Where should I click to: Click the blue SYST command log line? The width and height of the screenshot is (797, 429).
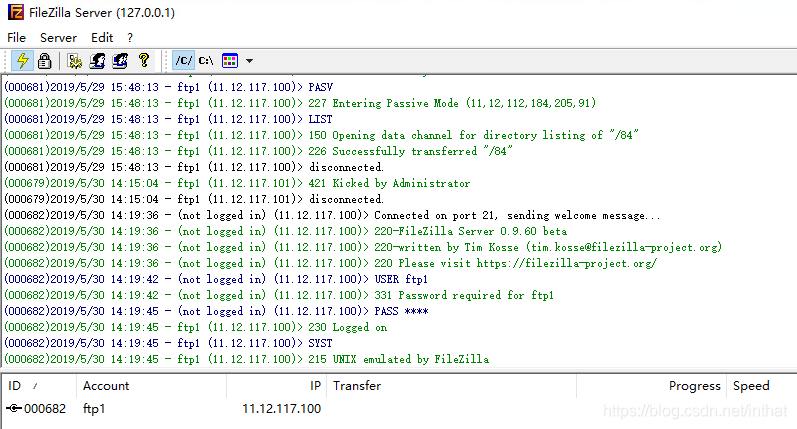[168, 343]
